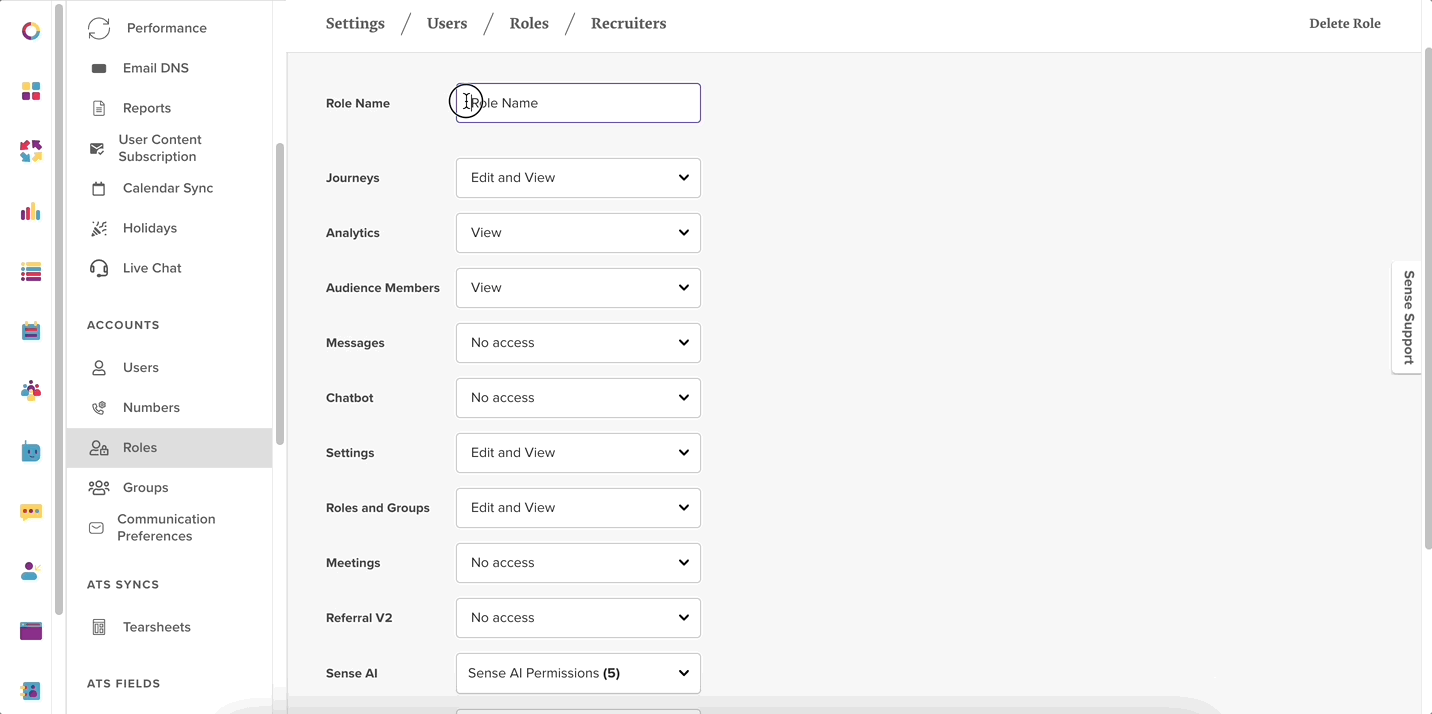The image size is (1432, 714).
Task: Click the main page vertical scrollbar
Action: point(1427,300)
